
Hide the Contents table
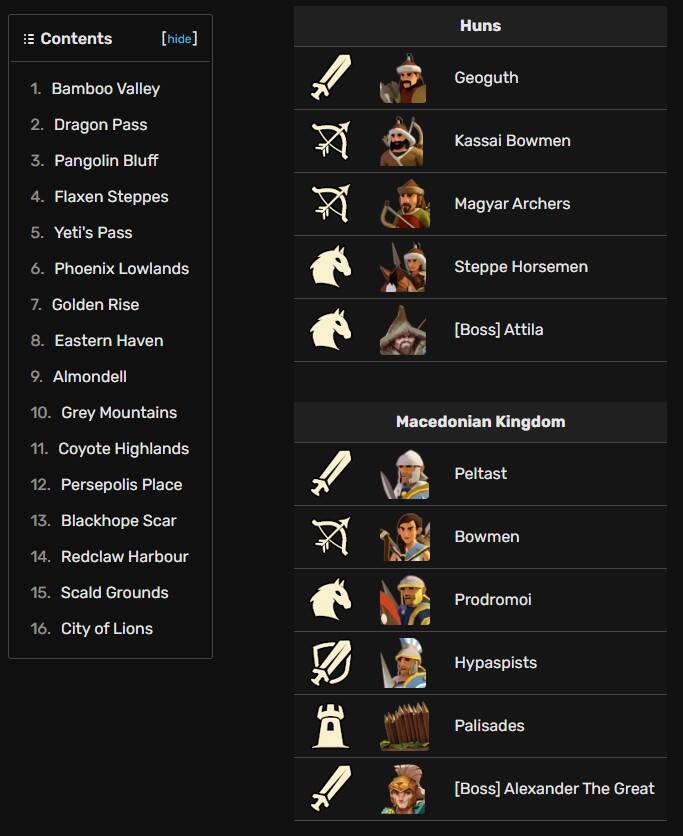point(179,39)
